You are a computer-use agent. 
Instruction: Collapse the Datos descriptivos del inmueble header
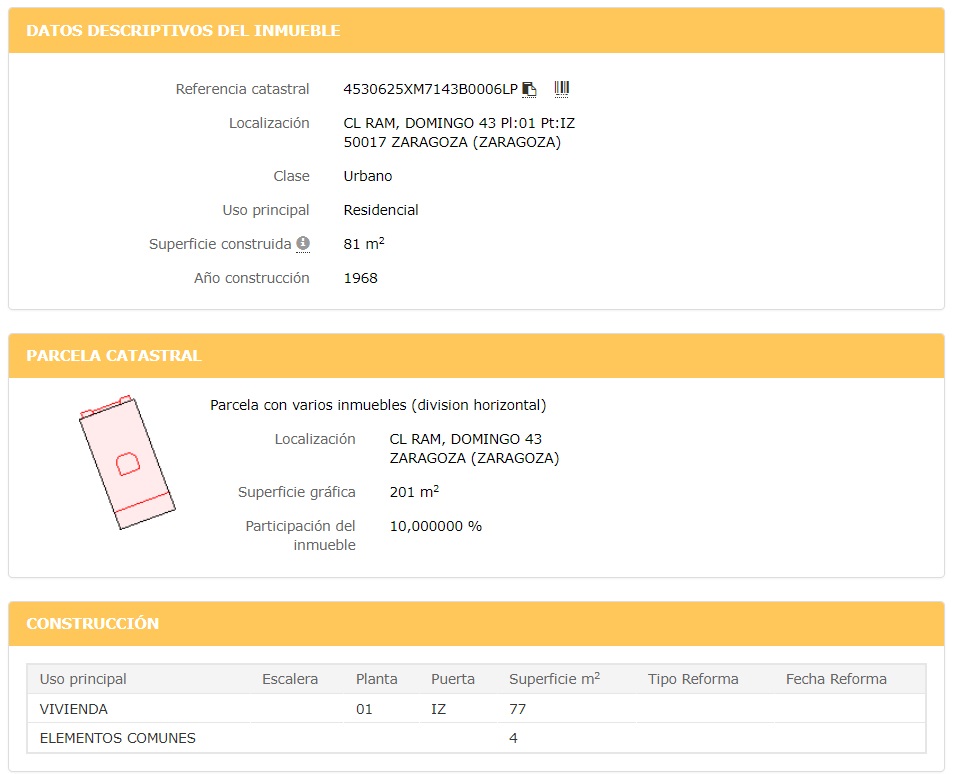tap(476, 31)
